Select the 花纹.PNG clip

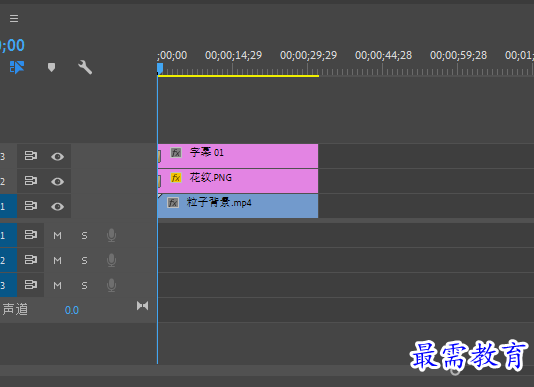(238, 181)
